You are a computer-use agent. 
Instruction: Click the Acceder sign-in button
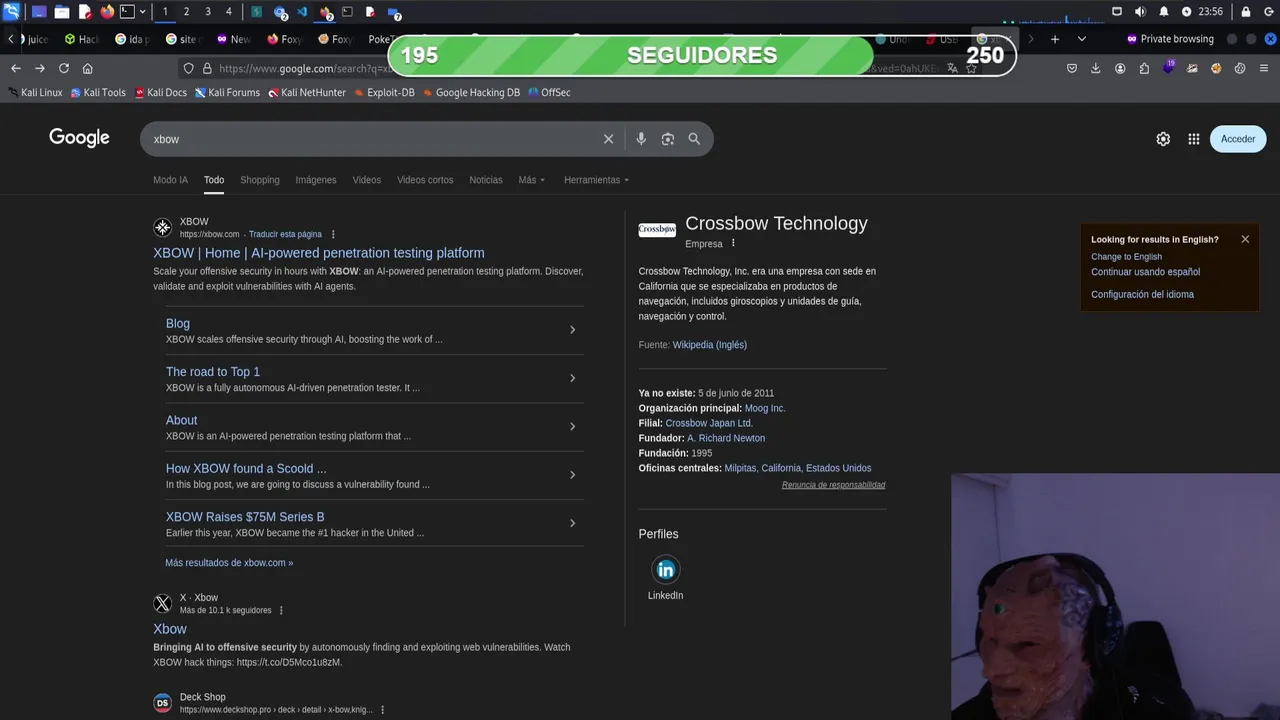click(x=1238, y=139)
